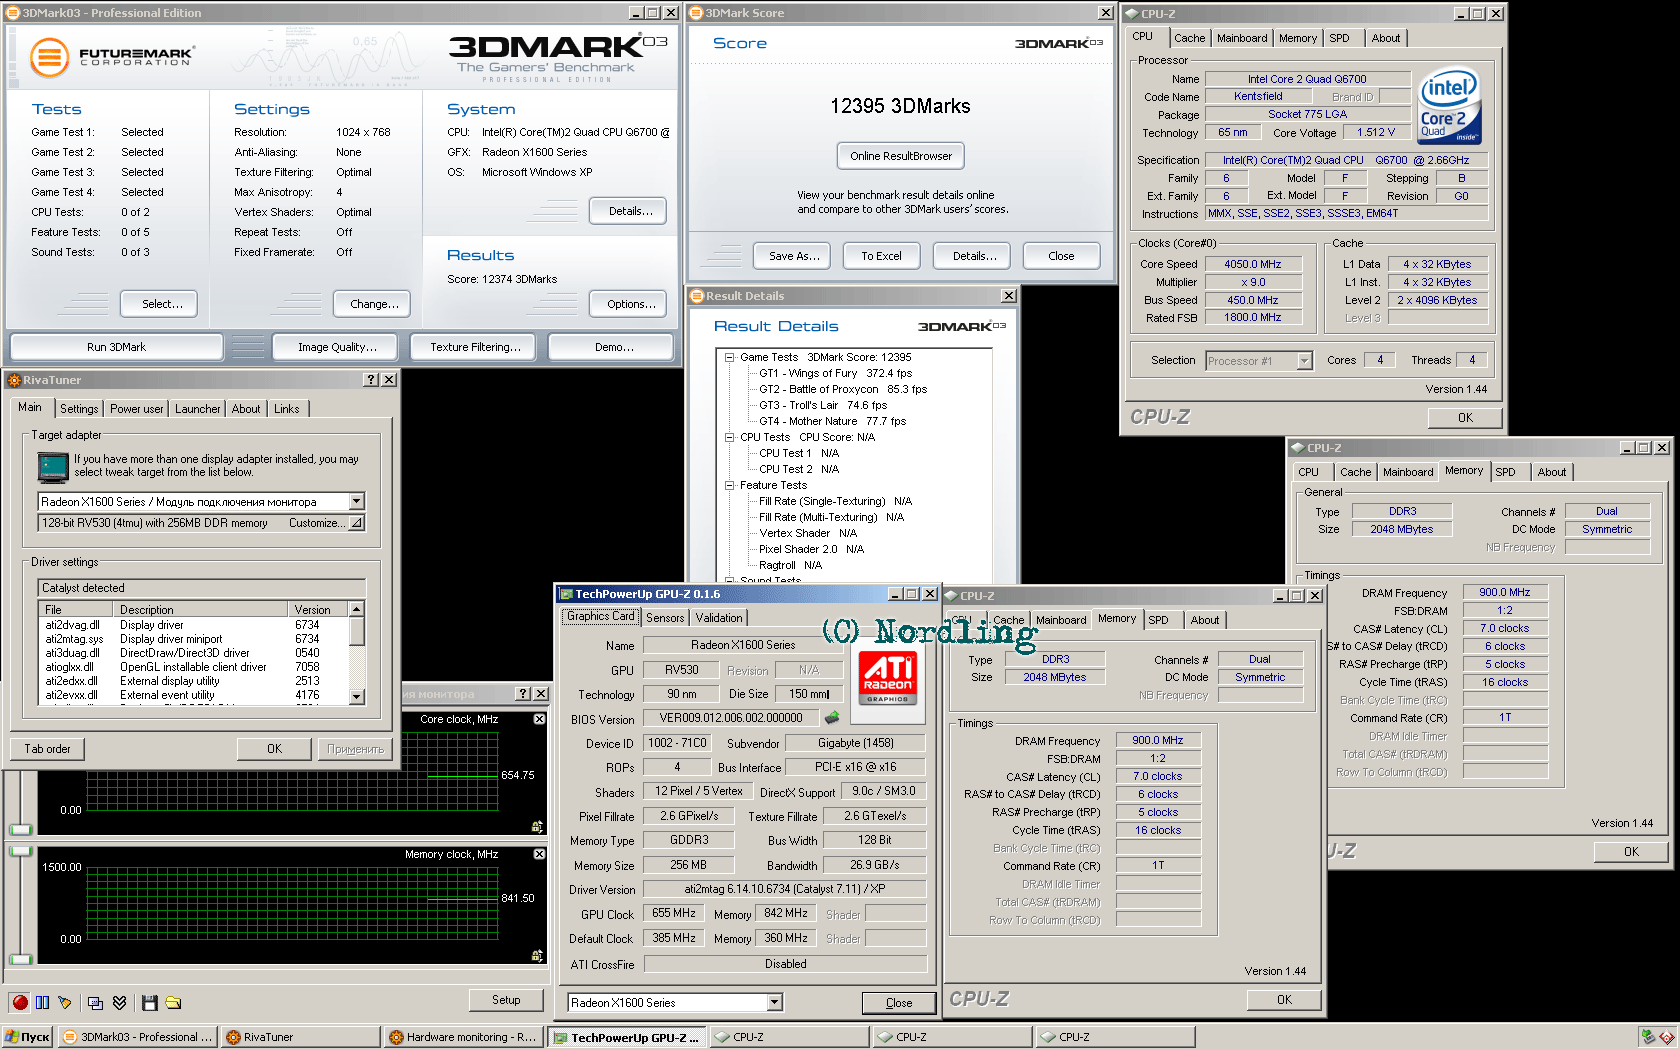Click the To Excel button in 3DMark Score

[x=881, y=256]
